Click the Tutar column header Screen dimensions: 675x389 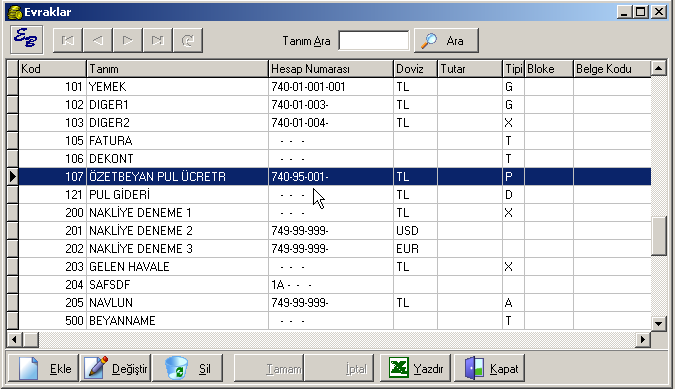(470, 69)
